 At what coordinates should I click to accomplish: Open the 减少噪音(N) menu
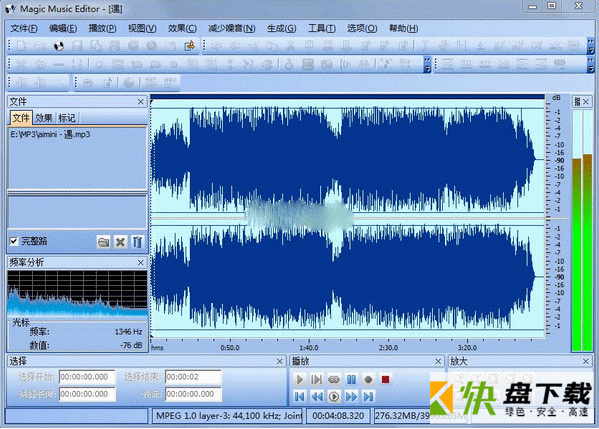pos(232,28)
